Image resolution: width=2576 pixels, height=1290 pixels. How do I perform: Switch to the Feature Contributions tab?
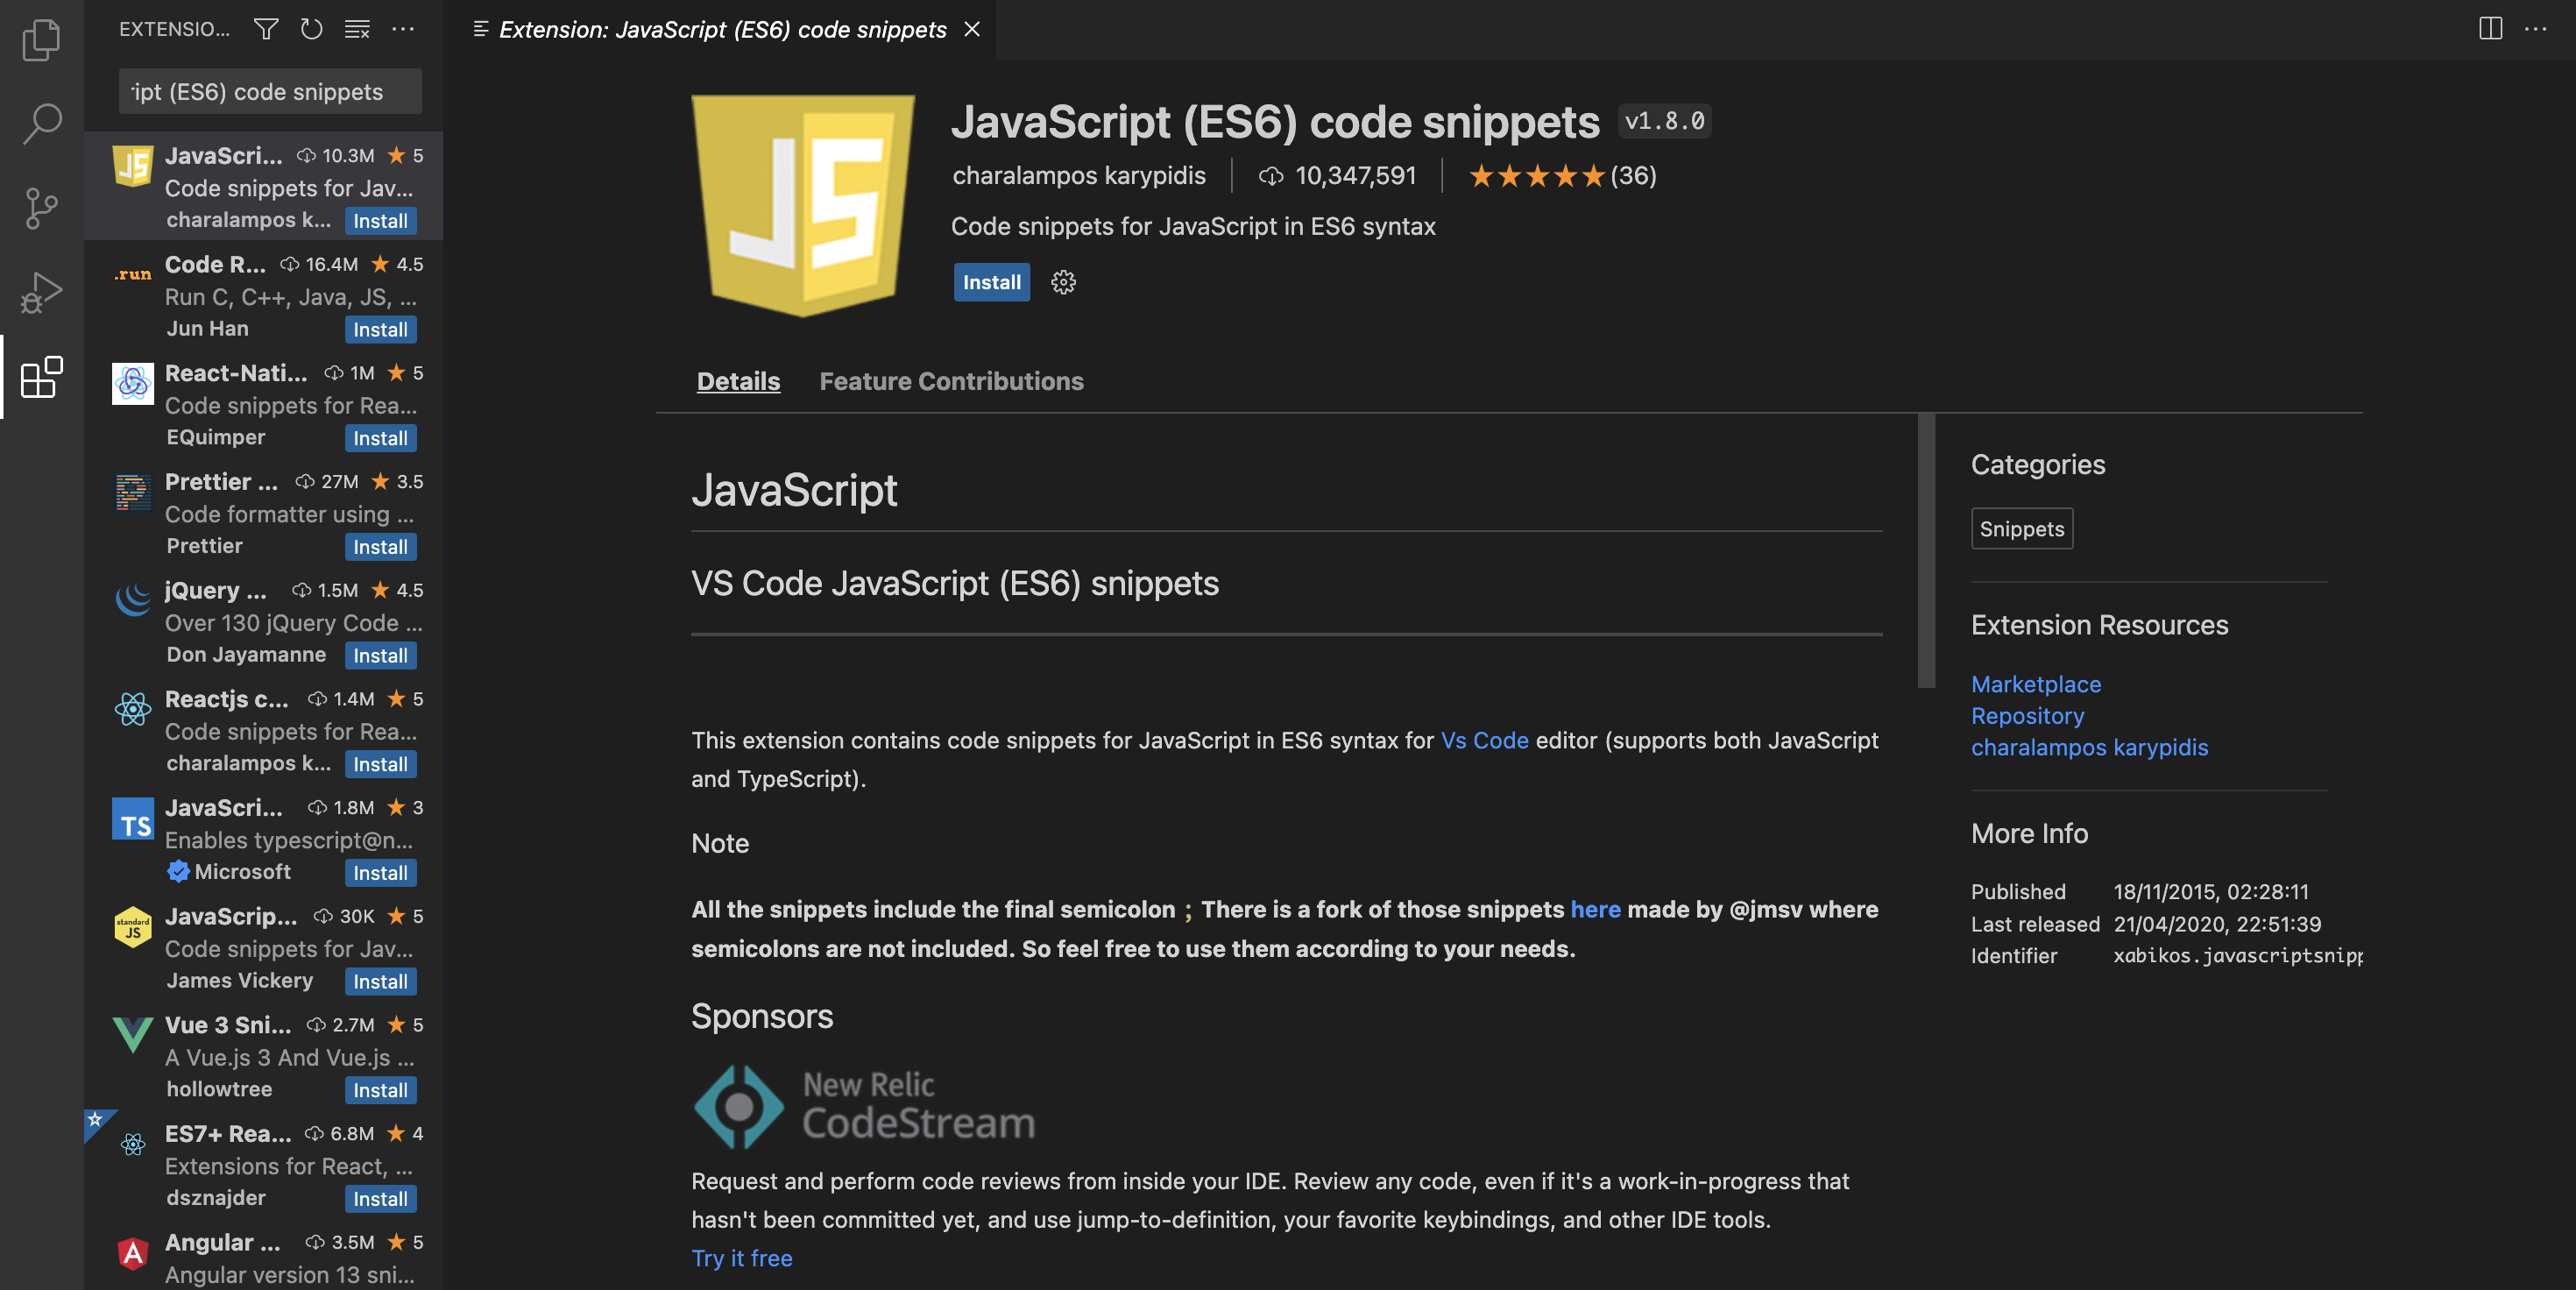coord(951,379)
